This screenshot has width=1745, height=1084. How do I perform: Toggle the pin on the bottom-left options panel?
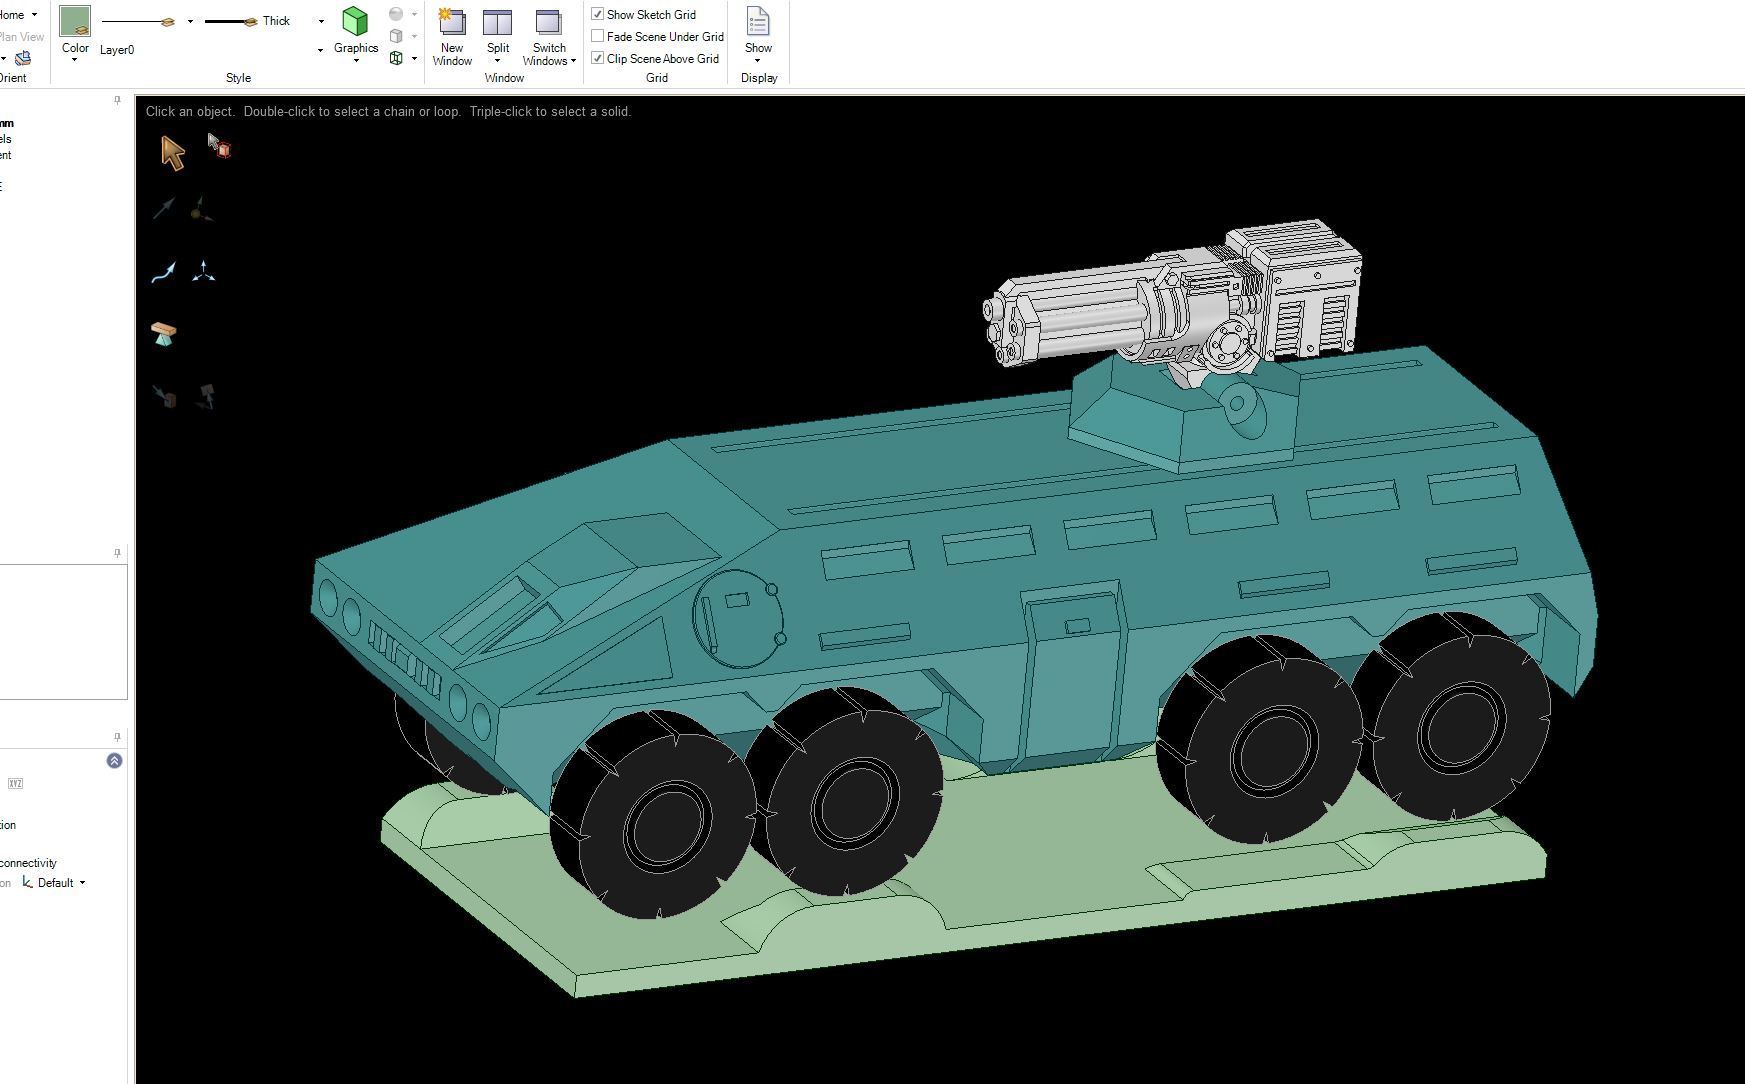[x=117, y=737]
